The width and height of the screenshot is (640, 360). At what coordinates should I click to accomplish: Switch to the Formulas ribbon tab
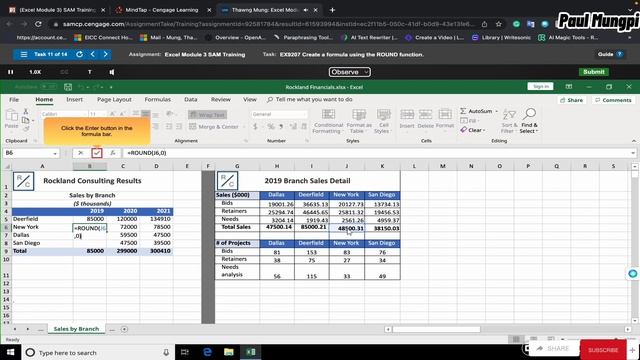tap(158, 100)
